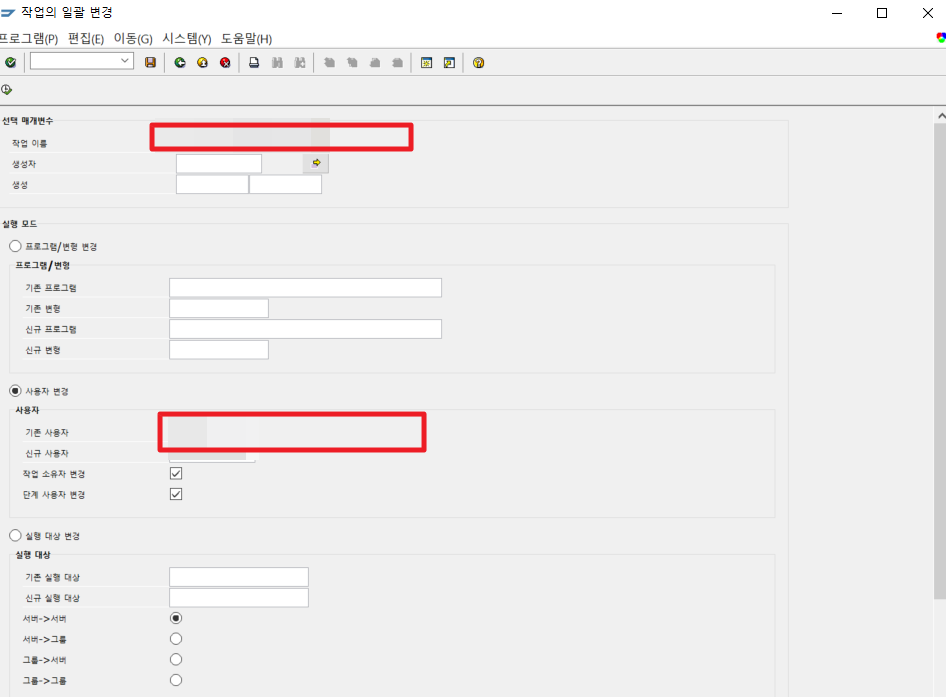This screenshot has height=697, width=946.
Task: Open the 도움말(H) menu
Action: coord(246,39)
